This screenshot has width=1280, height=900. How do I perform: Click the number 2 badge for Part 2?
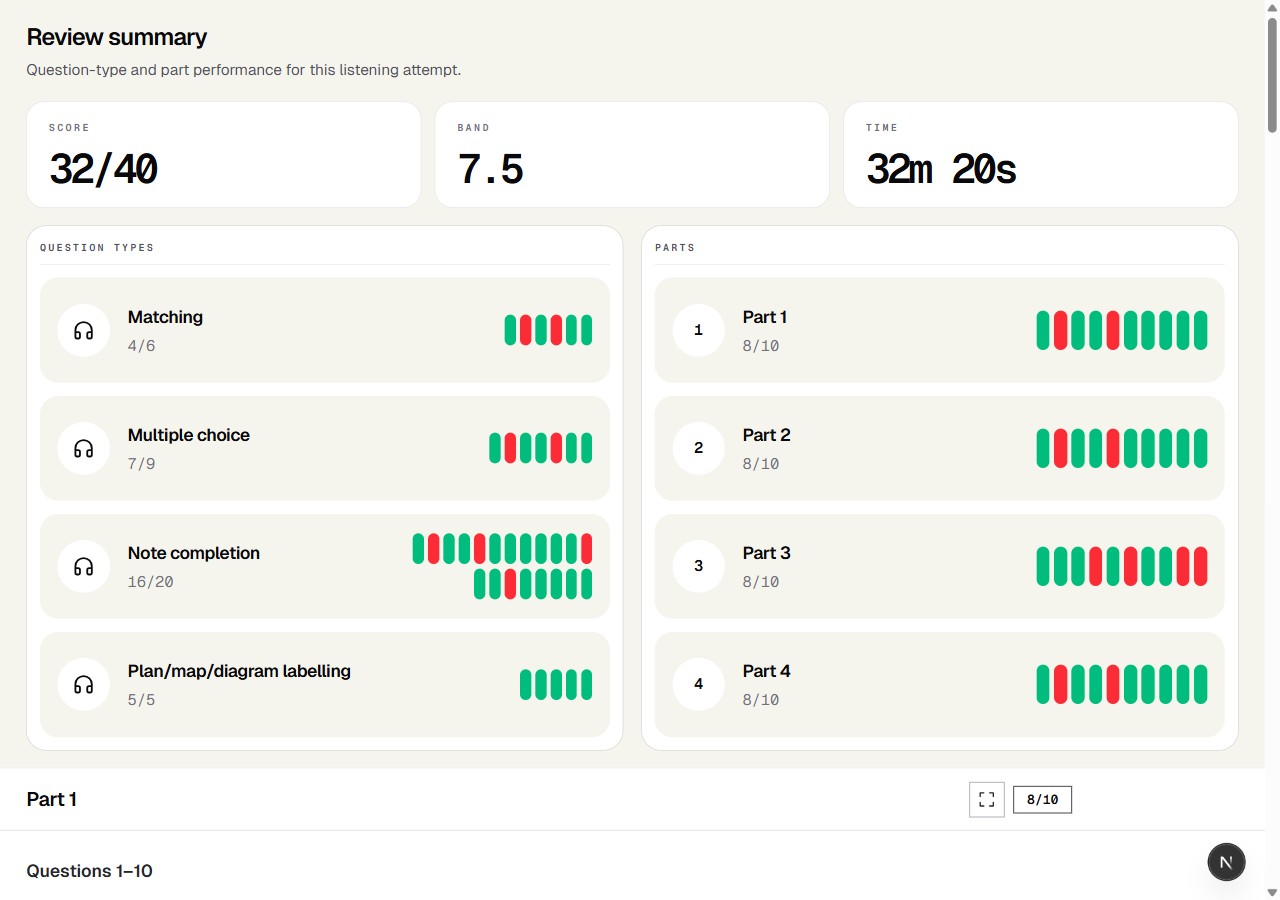[698, 448]
